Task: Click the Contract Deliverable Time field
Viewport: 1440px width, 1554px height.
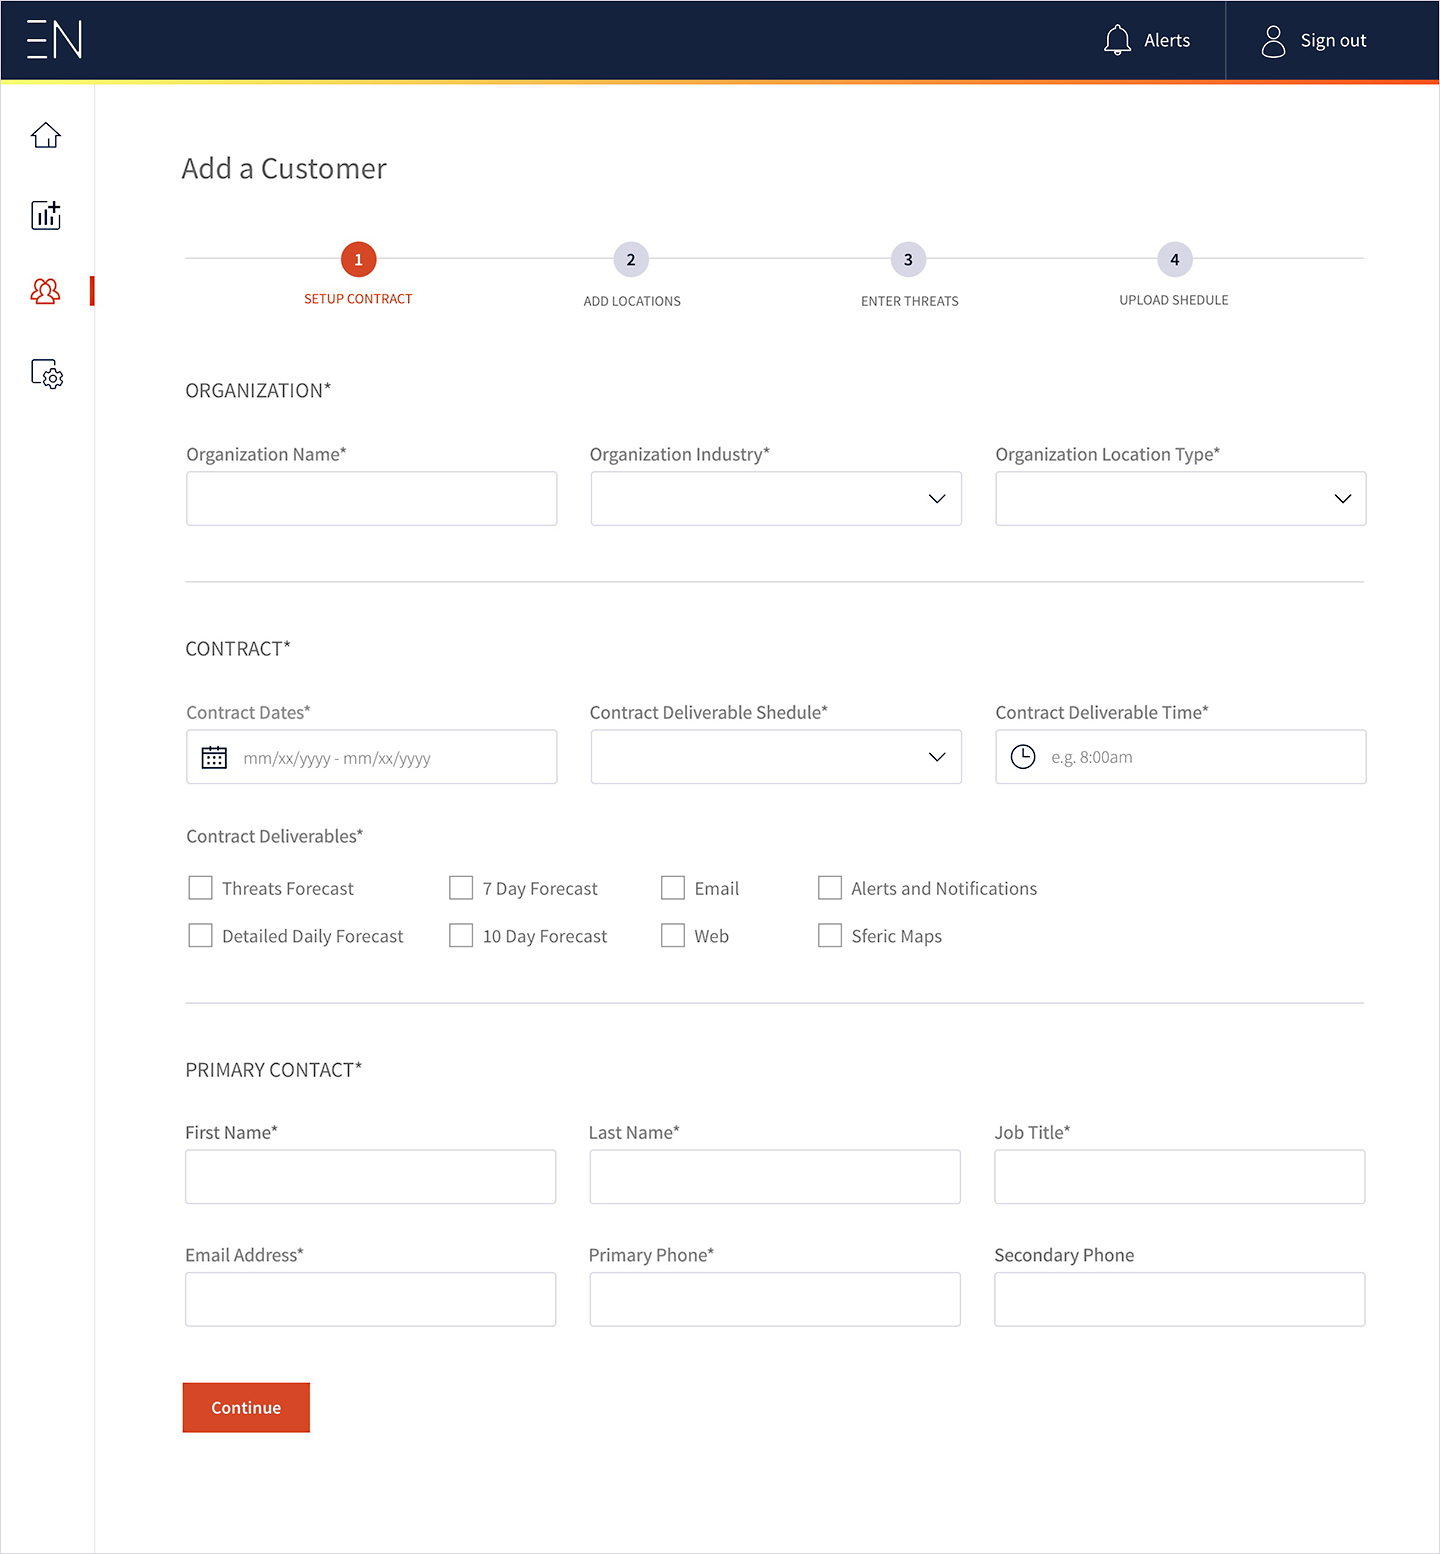Action: click(x=1181, y=757)
